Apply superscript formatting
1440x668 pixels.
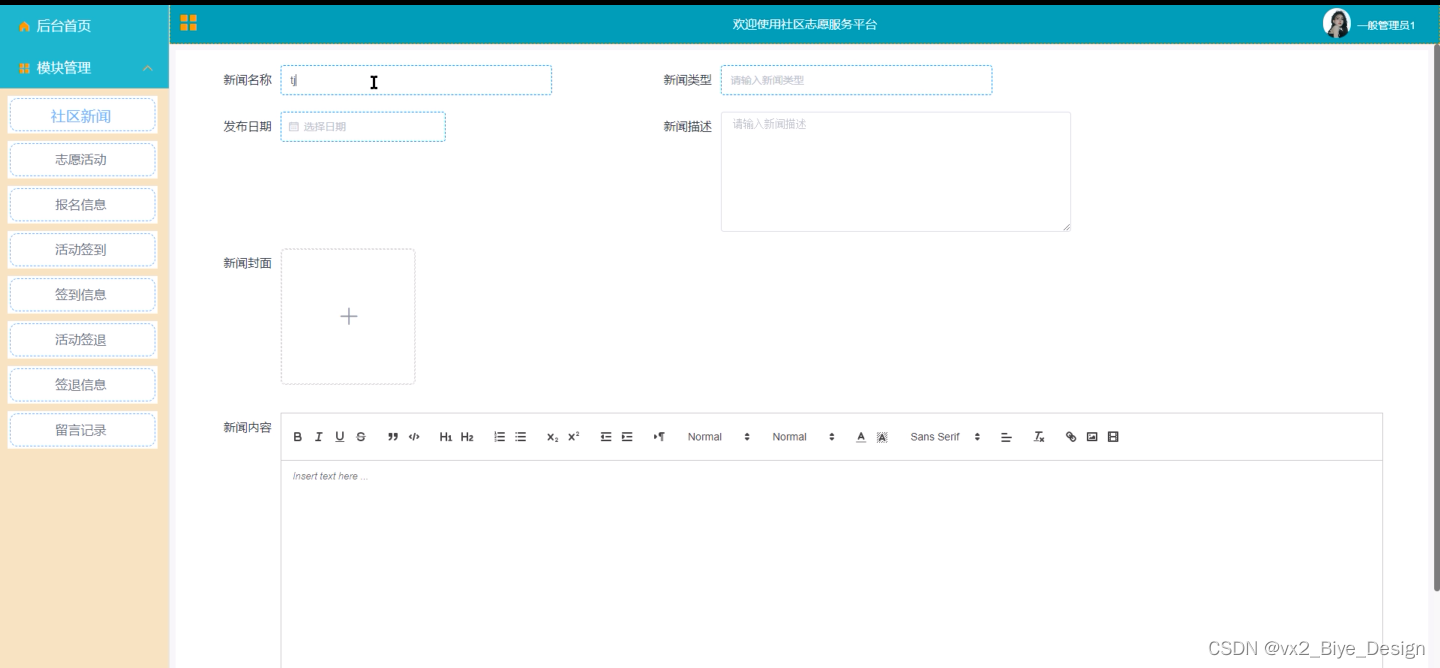click(573, 437)
